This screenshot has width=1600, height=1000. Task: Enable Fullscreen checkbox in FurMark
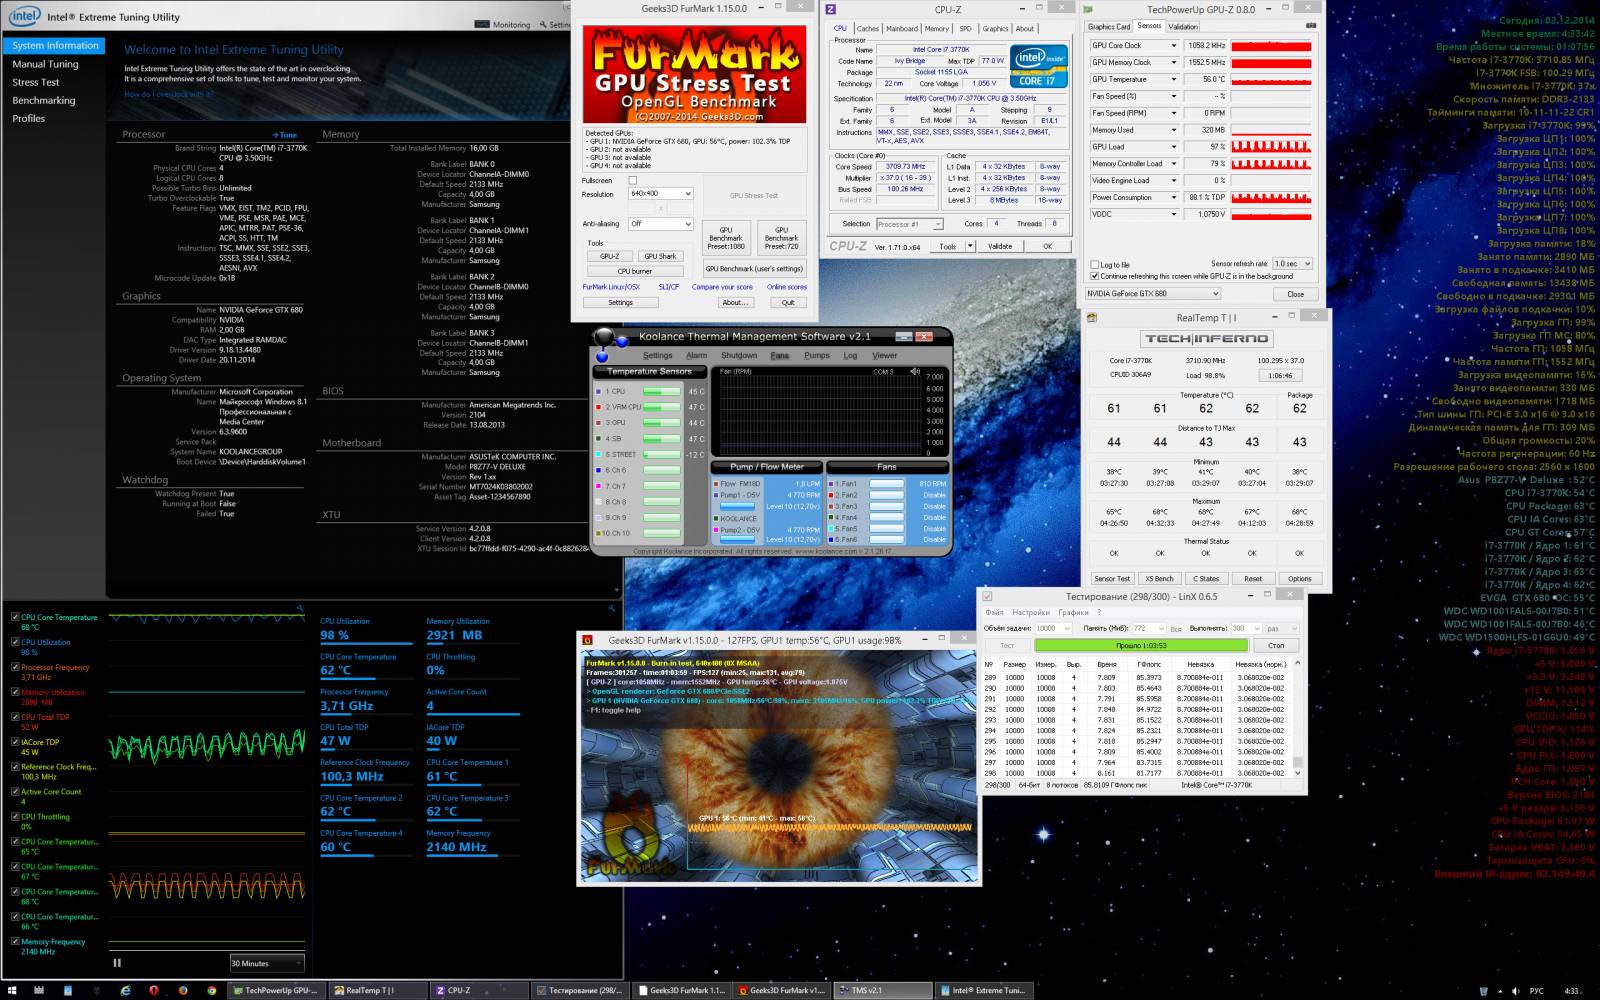tap(632, 181)
